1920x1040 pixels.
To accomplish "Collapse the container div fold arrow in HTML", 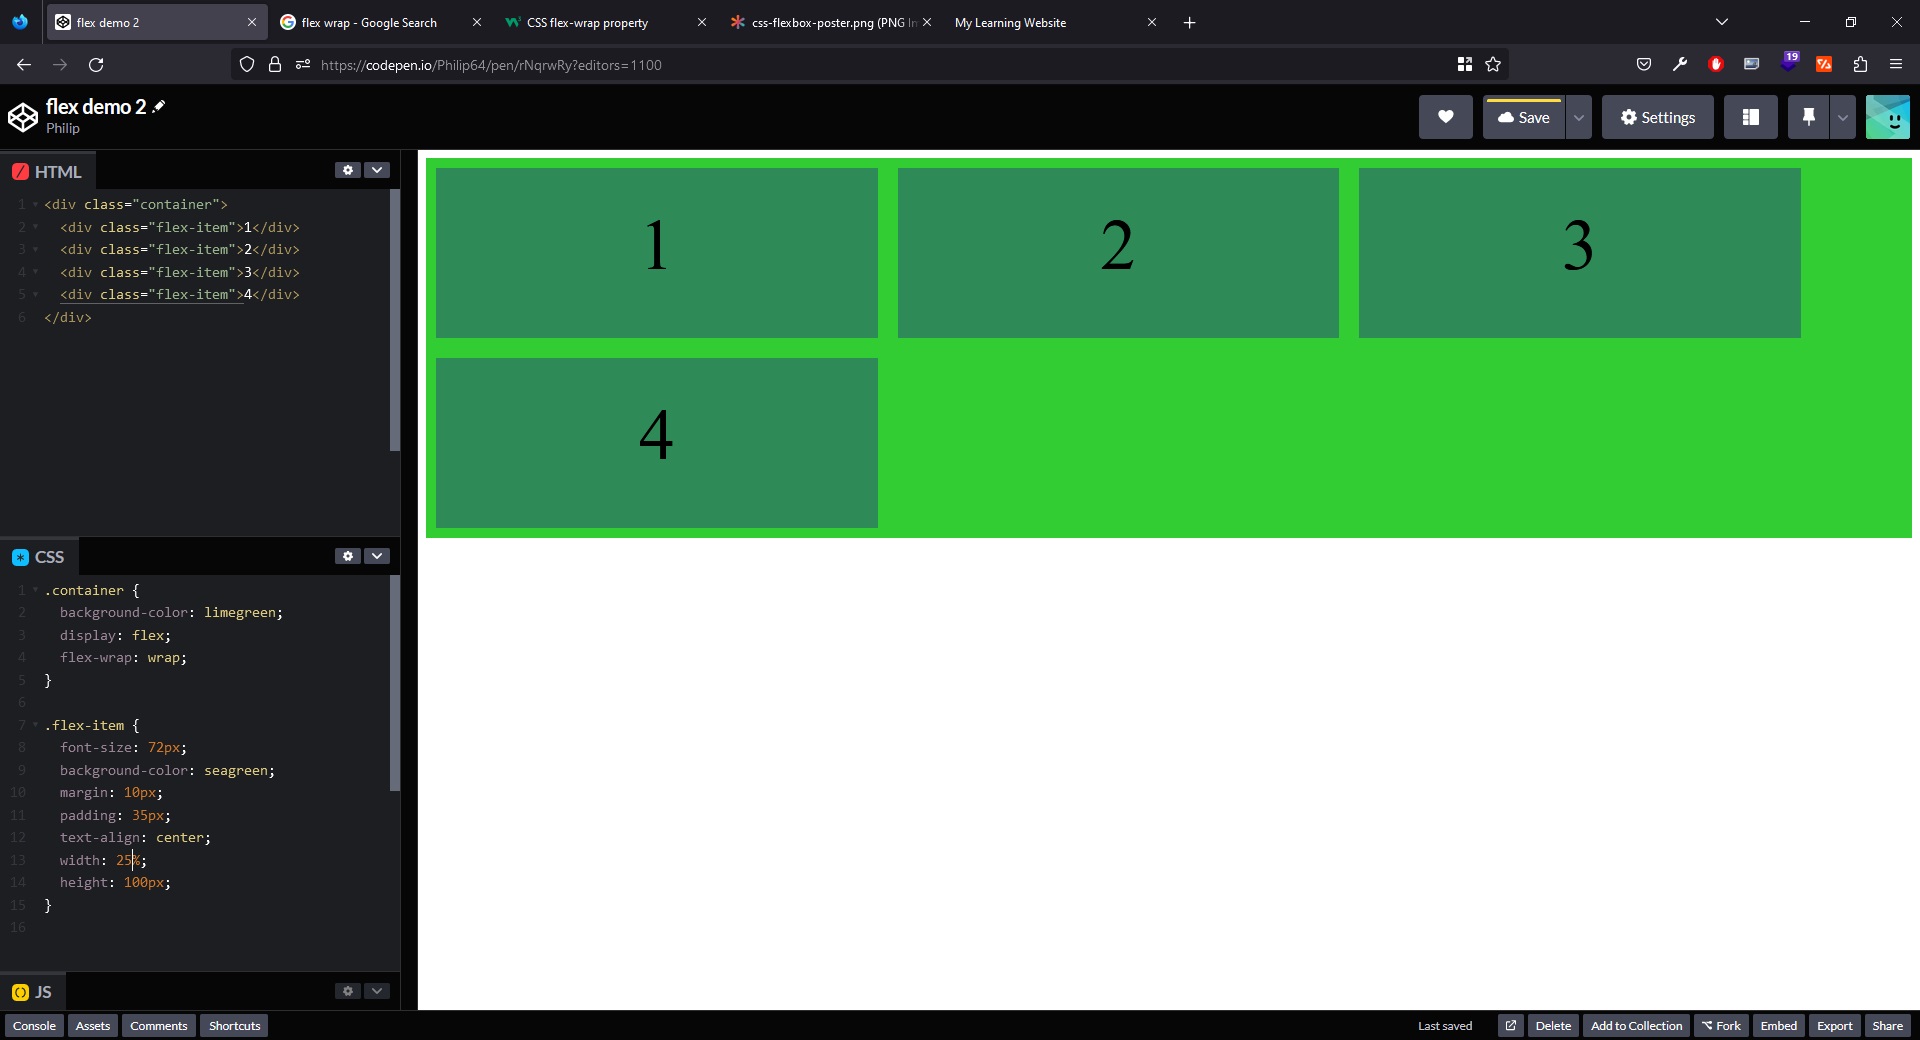I will pos(35,205).
